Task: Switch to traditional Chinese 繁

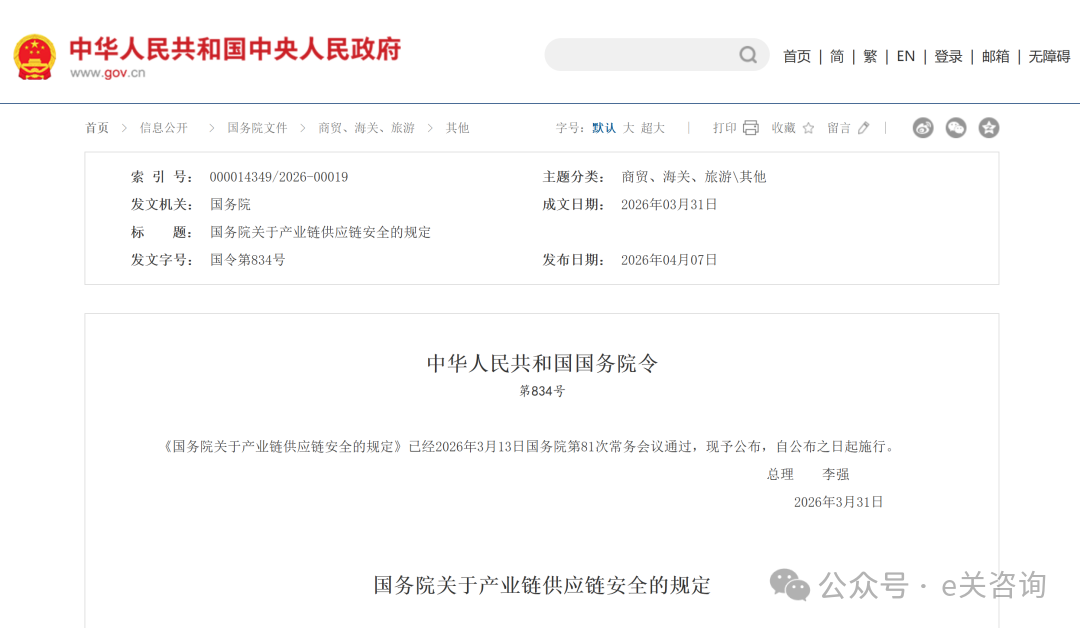Action: click(x=870, y=56)
